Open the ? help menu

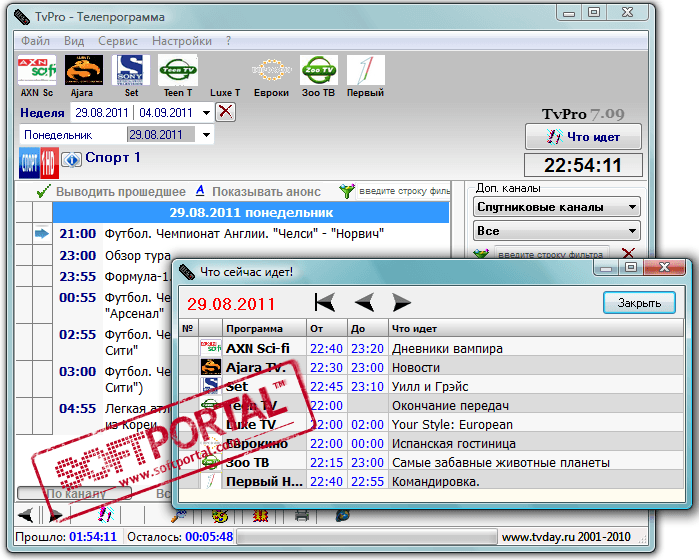point(228,41)
